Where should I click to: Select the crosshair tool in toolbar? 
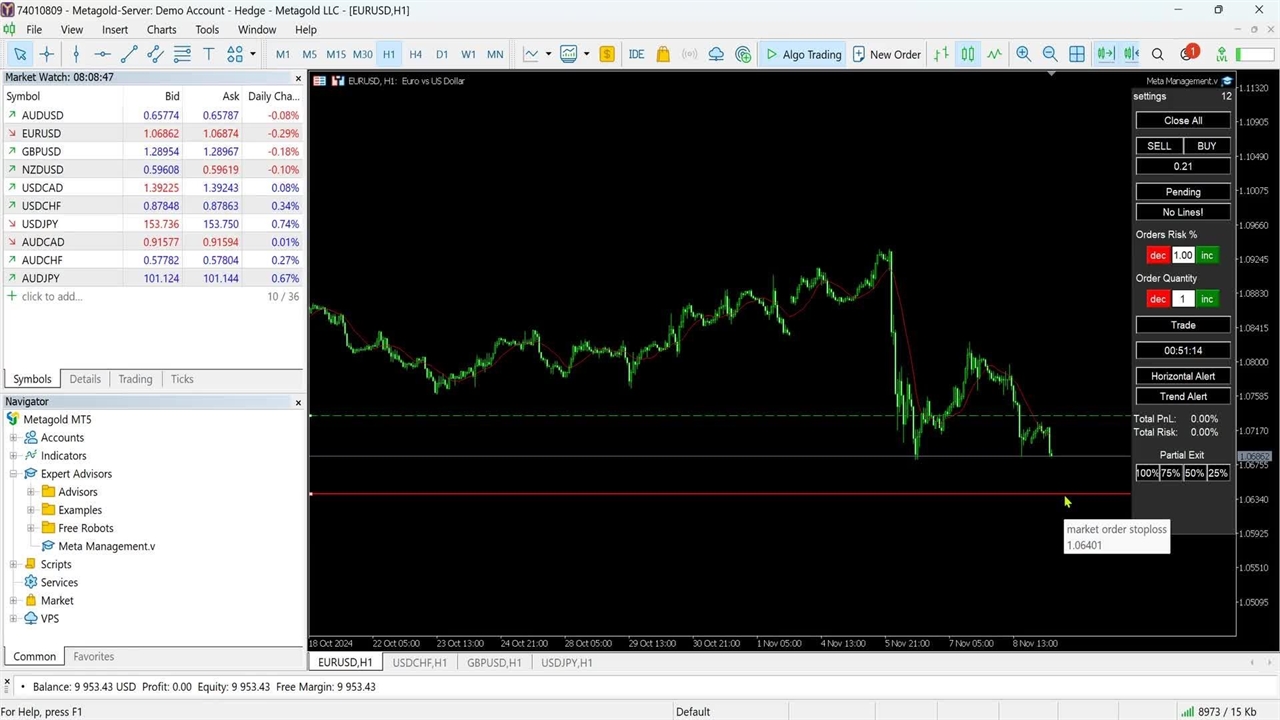click(x=46, y=54)
